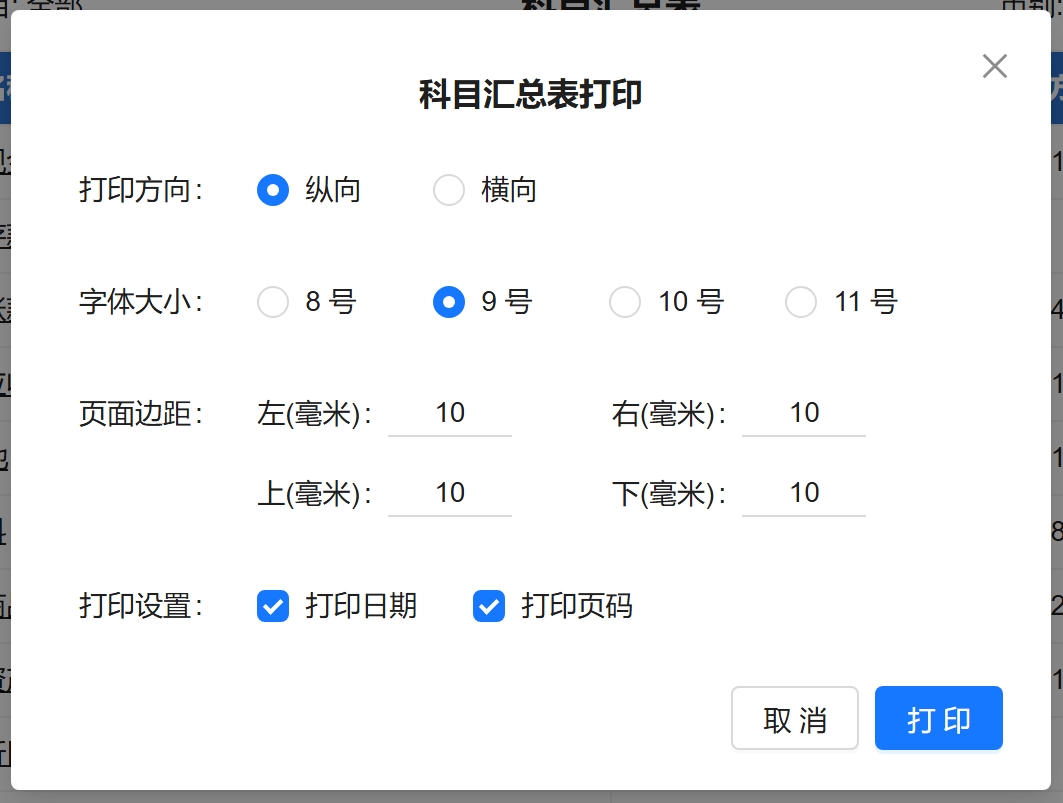Click the 字体大小 row label
1063x803 pixels.
pos(140,302)
